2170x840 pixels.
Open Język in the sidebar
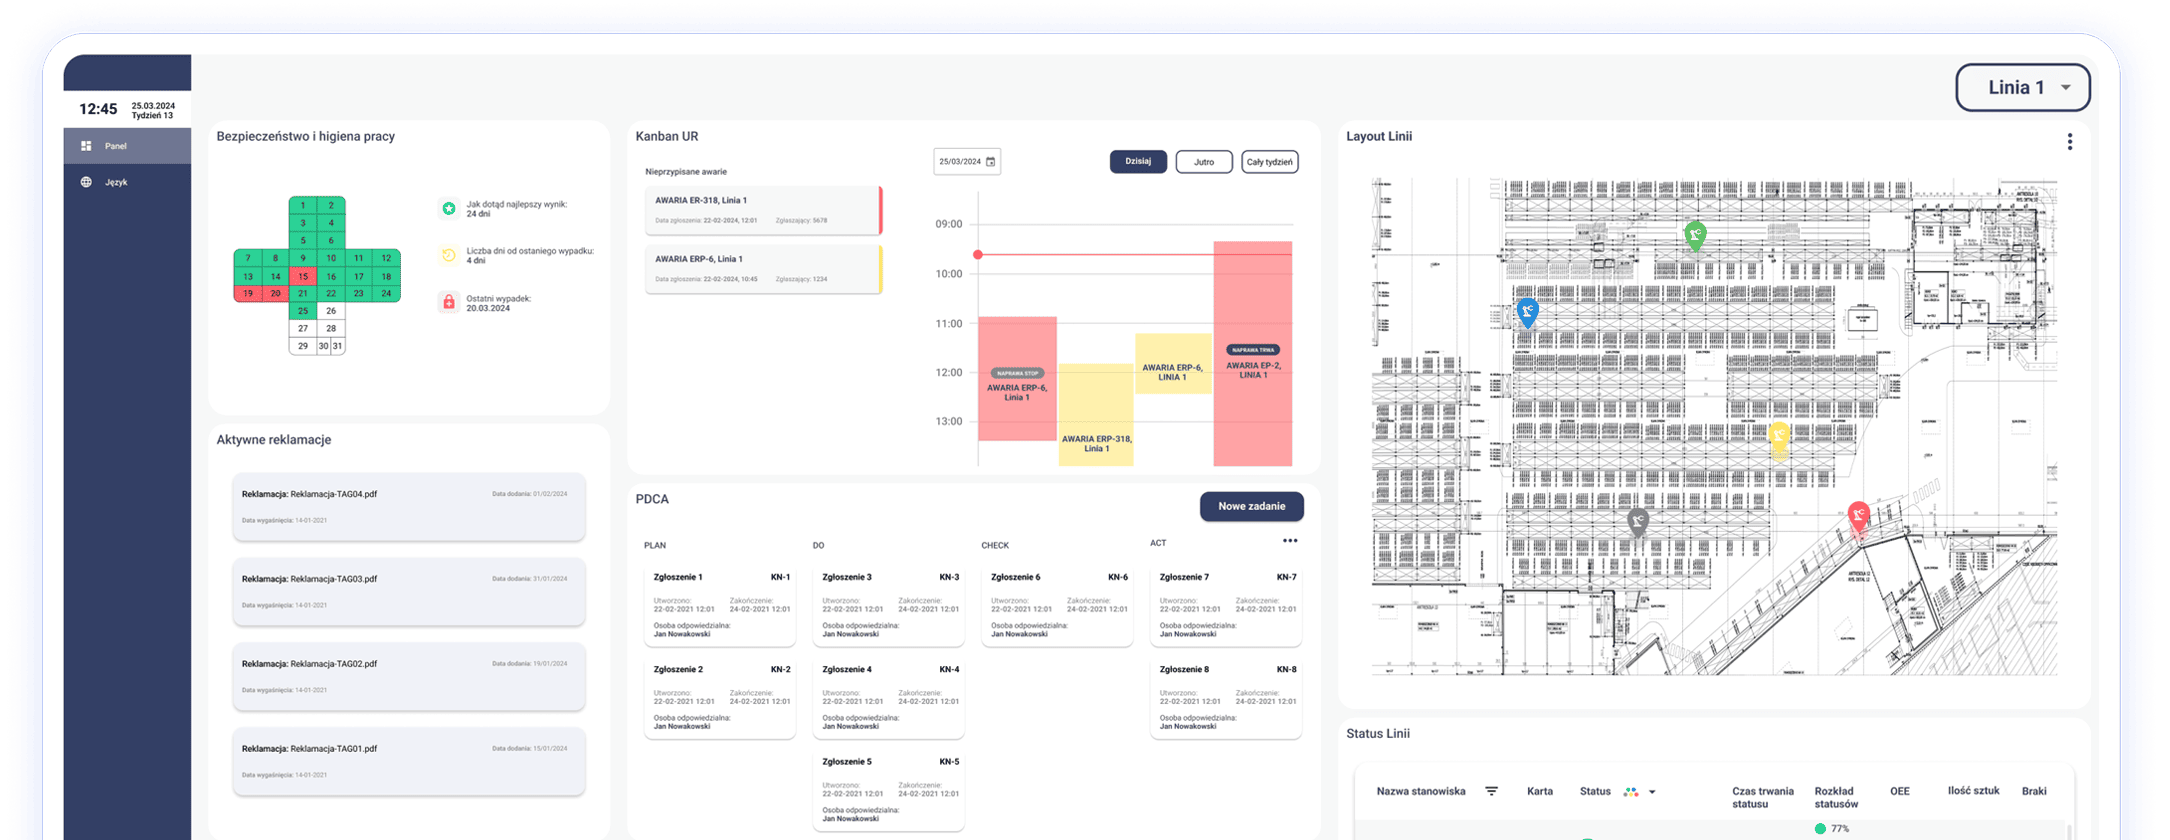(116, 182)
